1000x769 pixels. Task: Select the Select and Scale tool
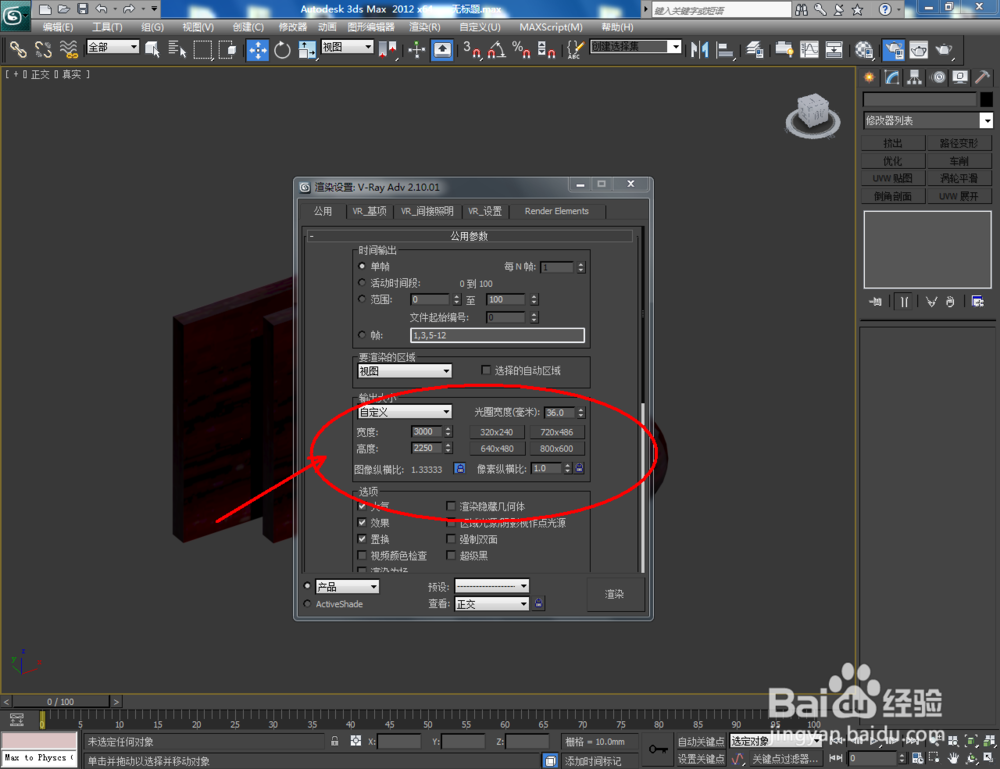(x=307, y=50)
